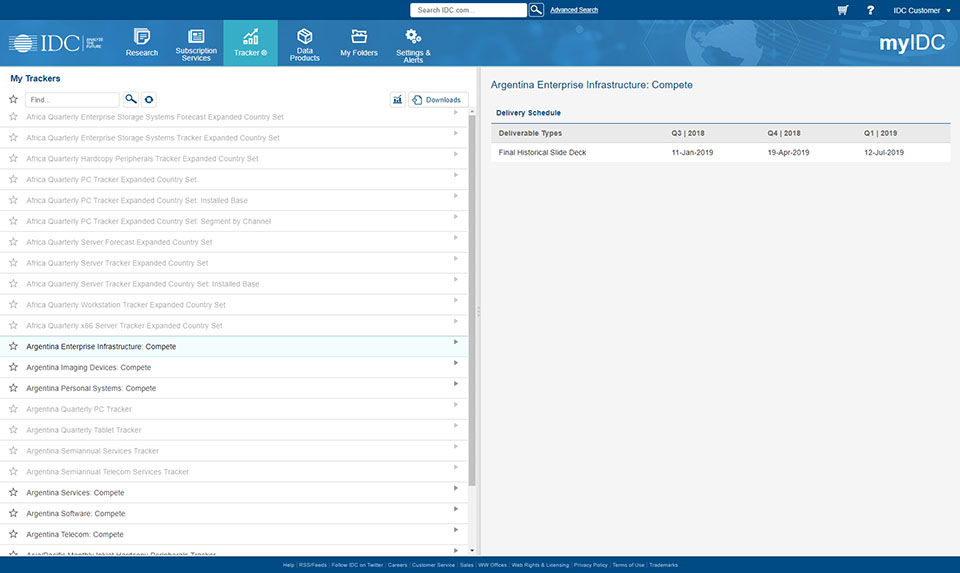Screen dimensions: 960x573
Task: Toggle the favorites star filter beside Find
Action: (x=13, y=99)
